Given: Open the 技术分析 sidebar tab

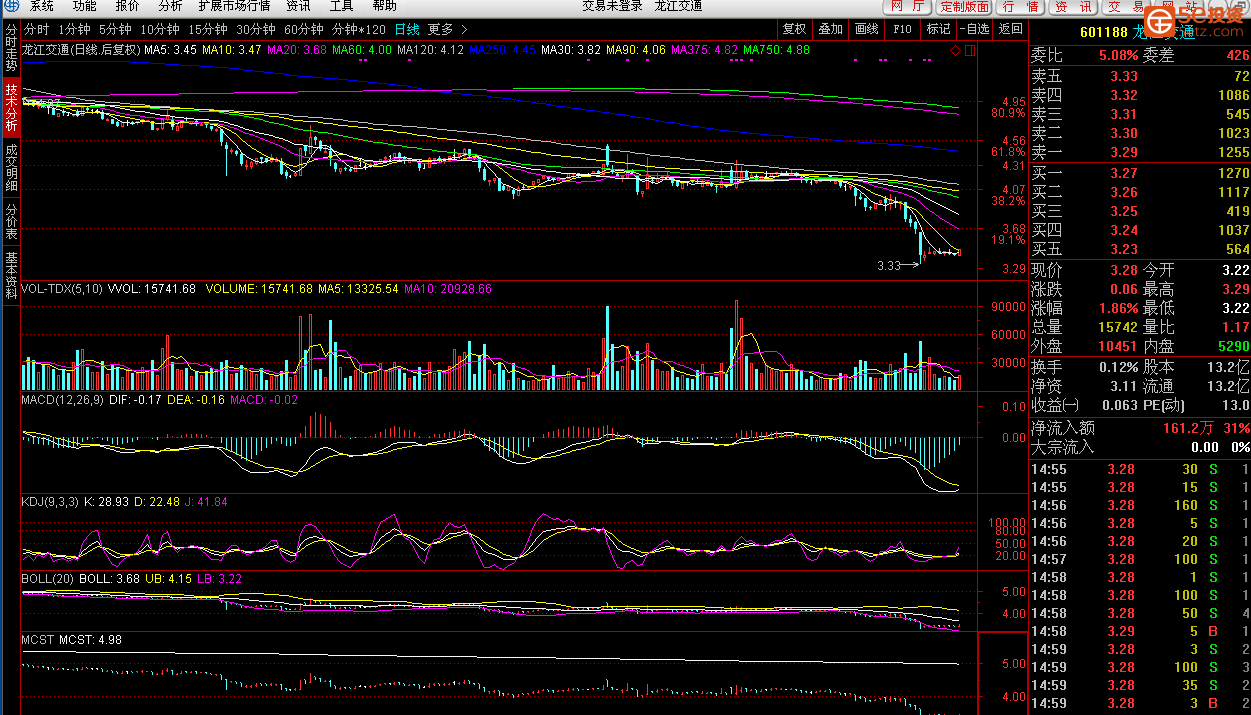Looking at the screenshot, I should (11, 108).
